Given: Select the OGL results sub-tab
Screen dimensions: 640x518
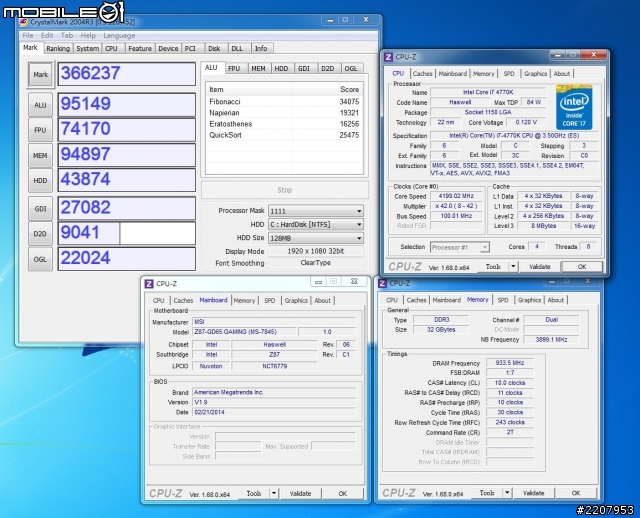Looking at the screenshot, I should (351, 69).
